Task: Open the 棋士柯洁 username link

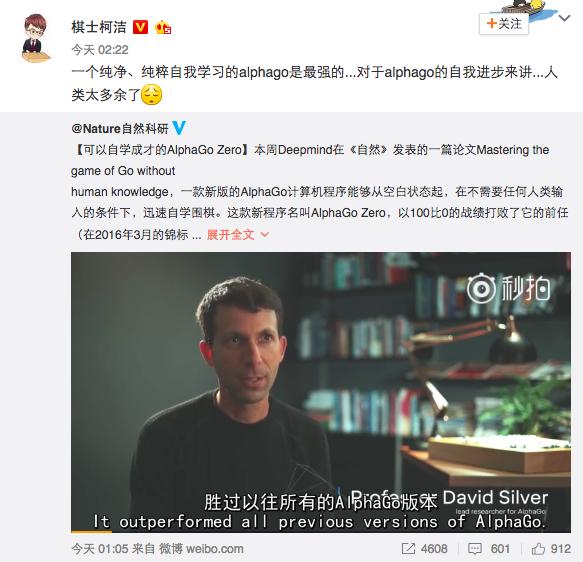Action: 99,27
